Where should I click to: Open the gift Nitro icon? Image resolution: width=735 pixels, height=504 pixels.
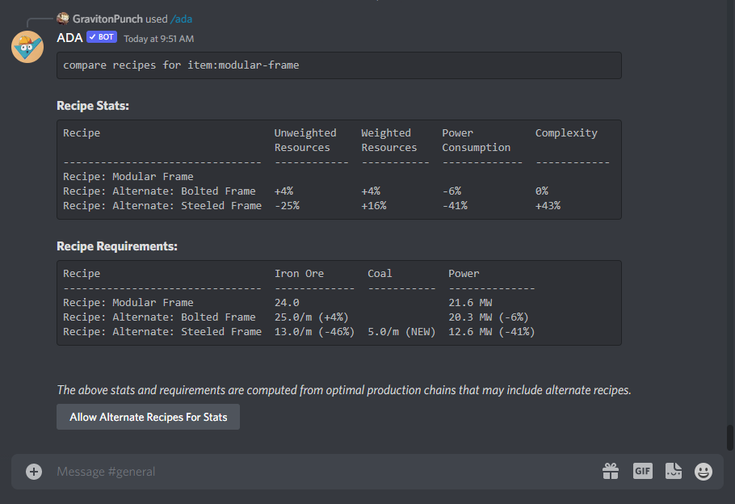(610, 471)
